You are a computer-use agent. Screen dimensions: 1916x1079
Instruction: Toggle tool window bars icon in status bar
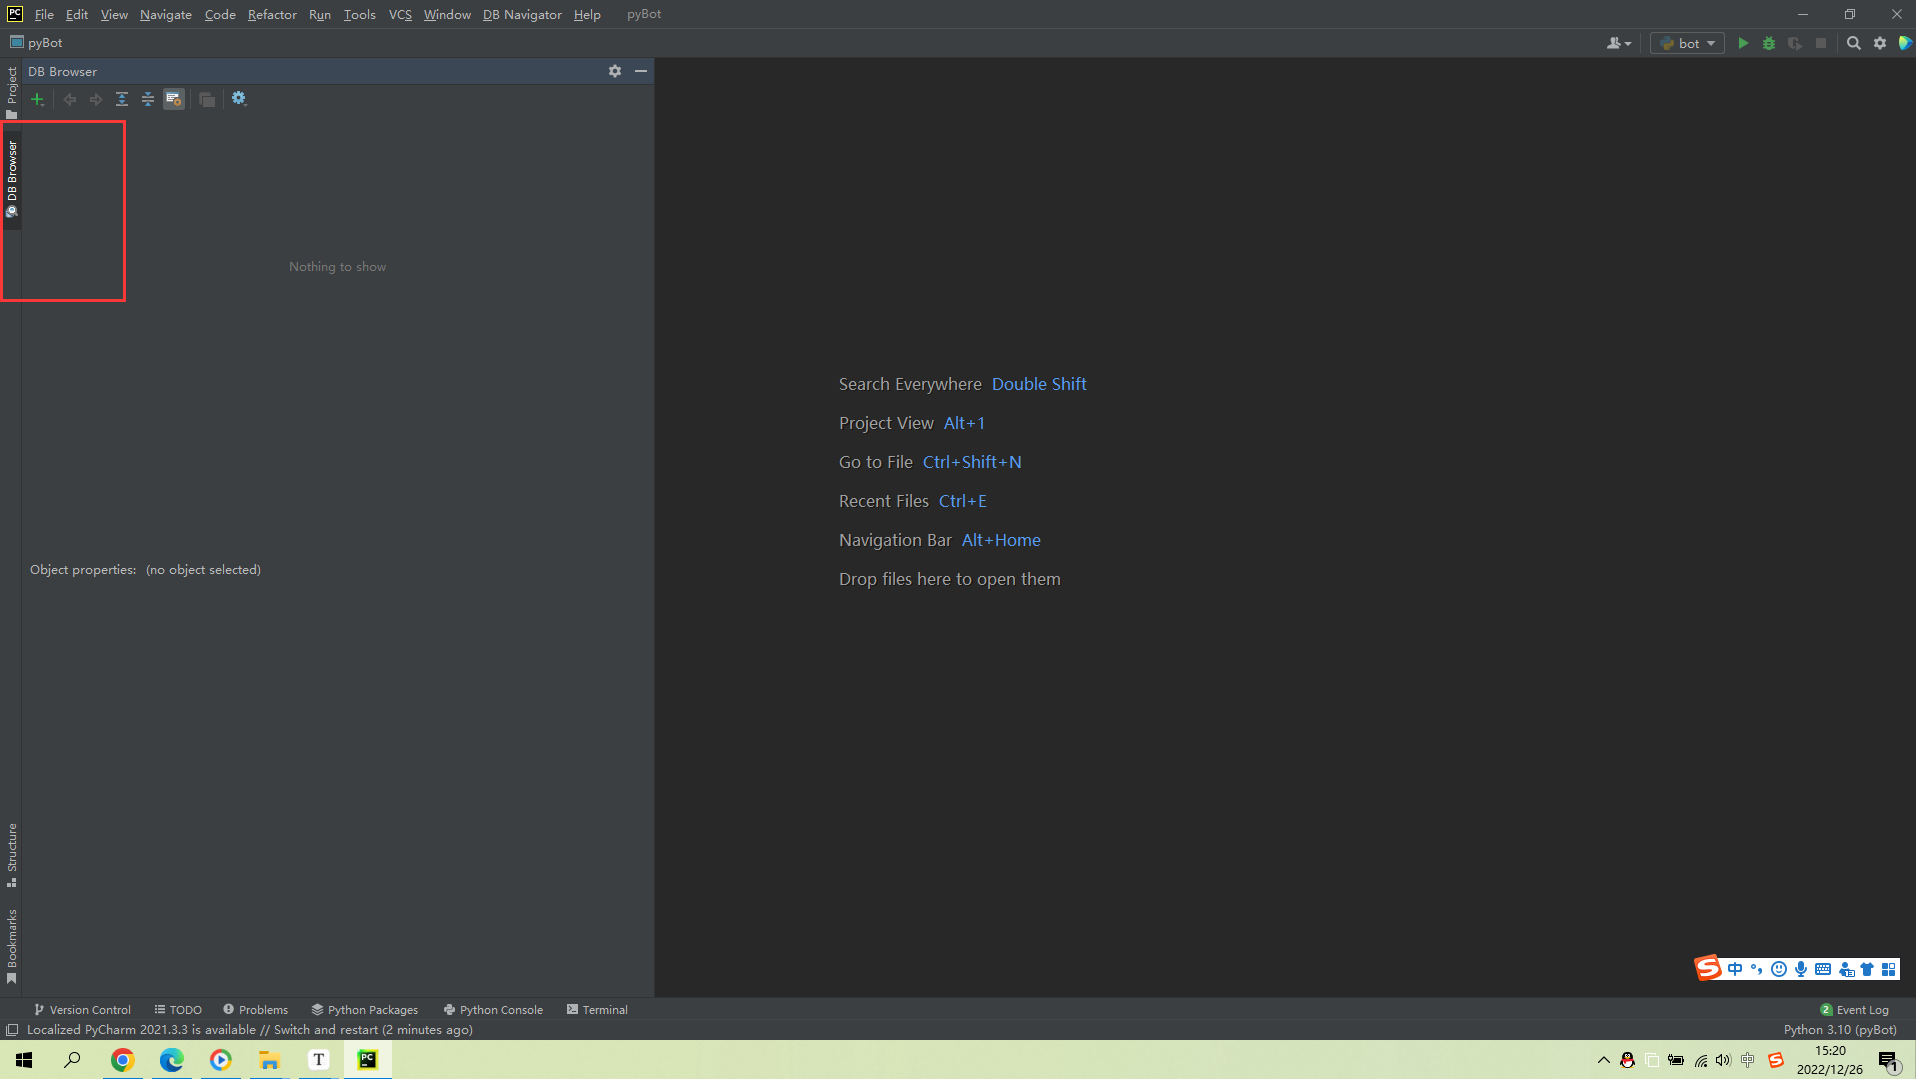[x=12, y=1030]
